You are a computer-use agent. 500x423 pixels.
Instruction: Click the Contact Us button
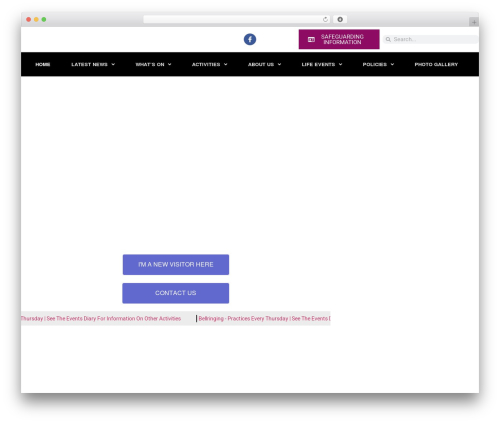click(176, 293)
